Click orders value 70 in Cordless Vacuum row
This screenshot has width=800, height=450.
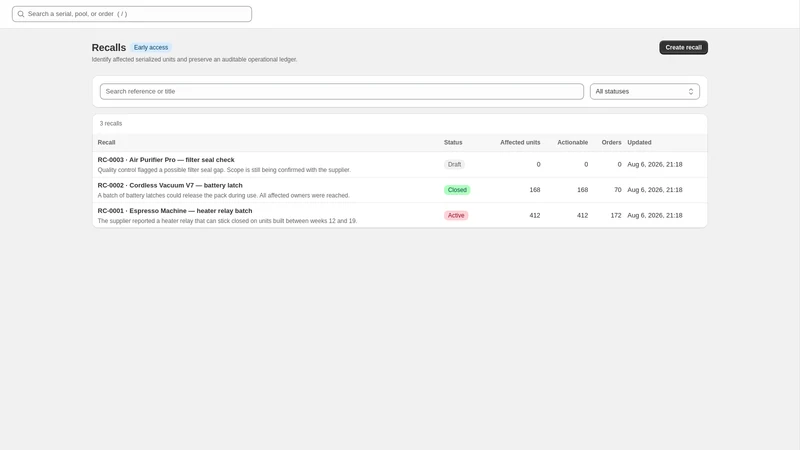[618, 190]
